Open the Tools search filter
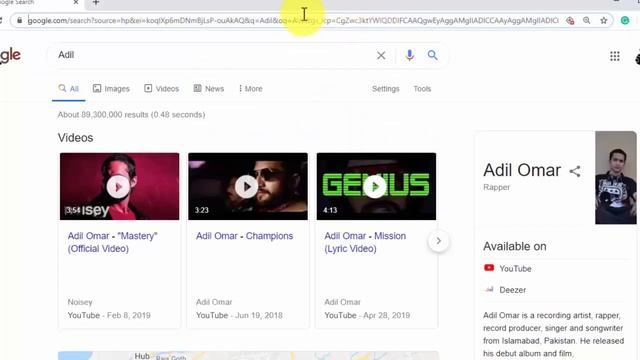 [422, 89]
